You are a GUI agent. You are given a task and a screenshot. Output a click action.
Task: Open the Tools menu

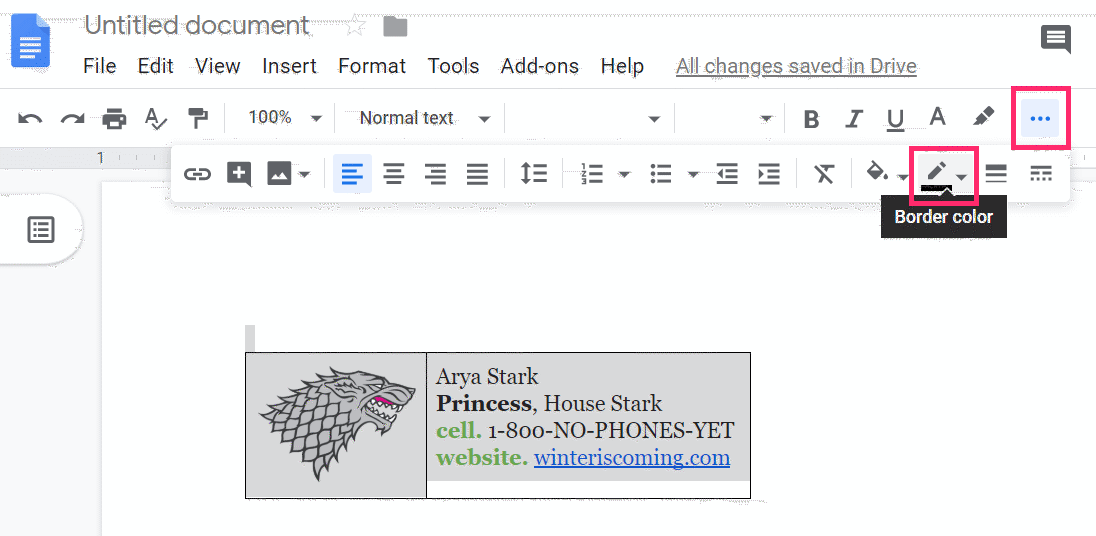click(453, 66)
